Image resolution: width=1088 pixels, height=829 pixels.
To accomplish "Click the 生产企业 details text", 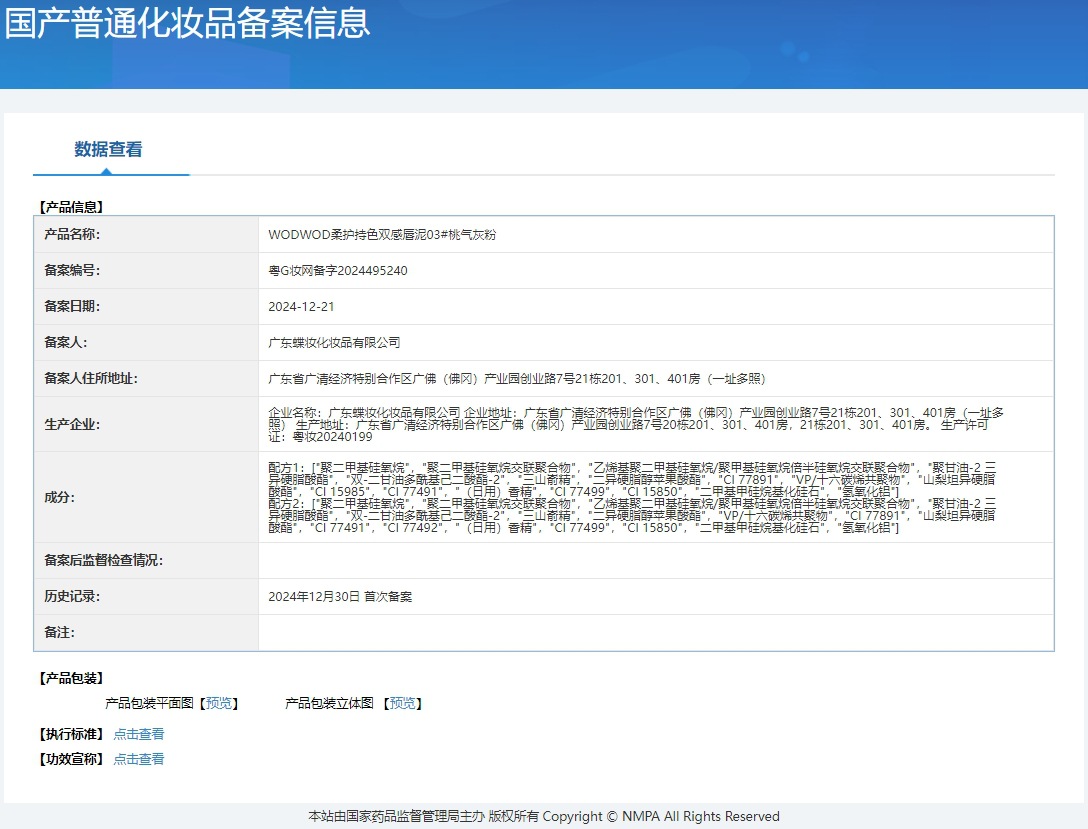I will coord(636,424).
